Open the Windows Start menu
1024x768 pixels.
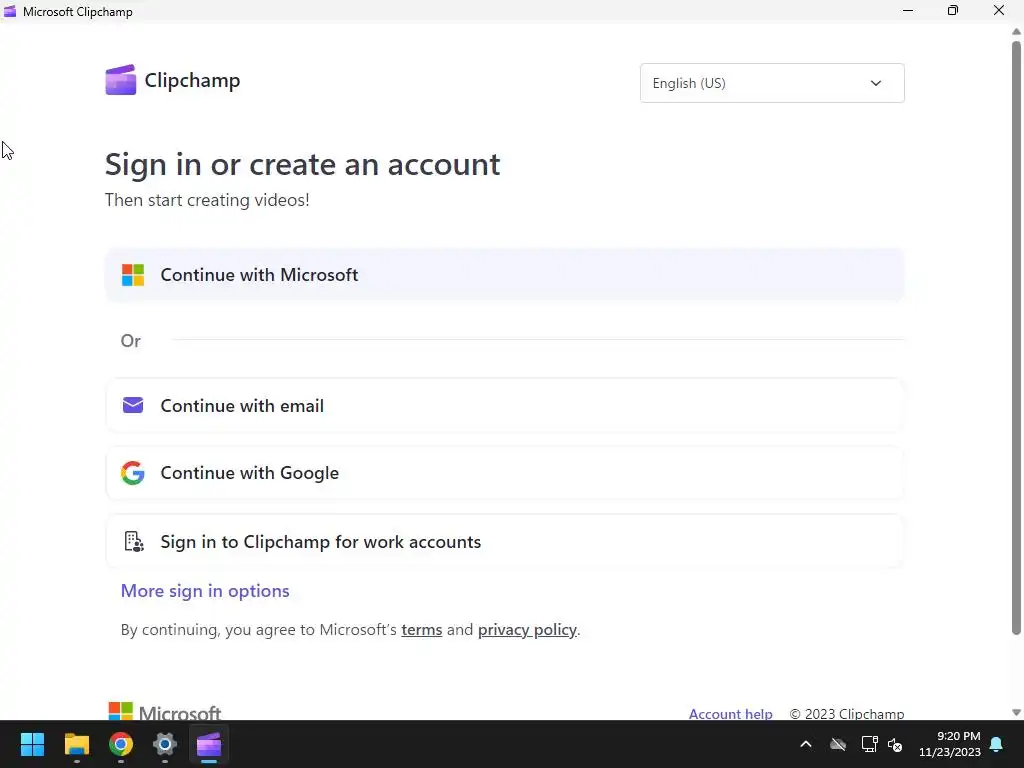(32, 744)
